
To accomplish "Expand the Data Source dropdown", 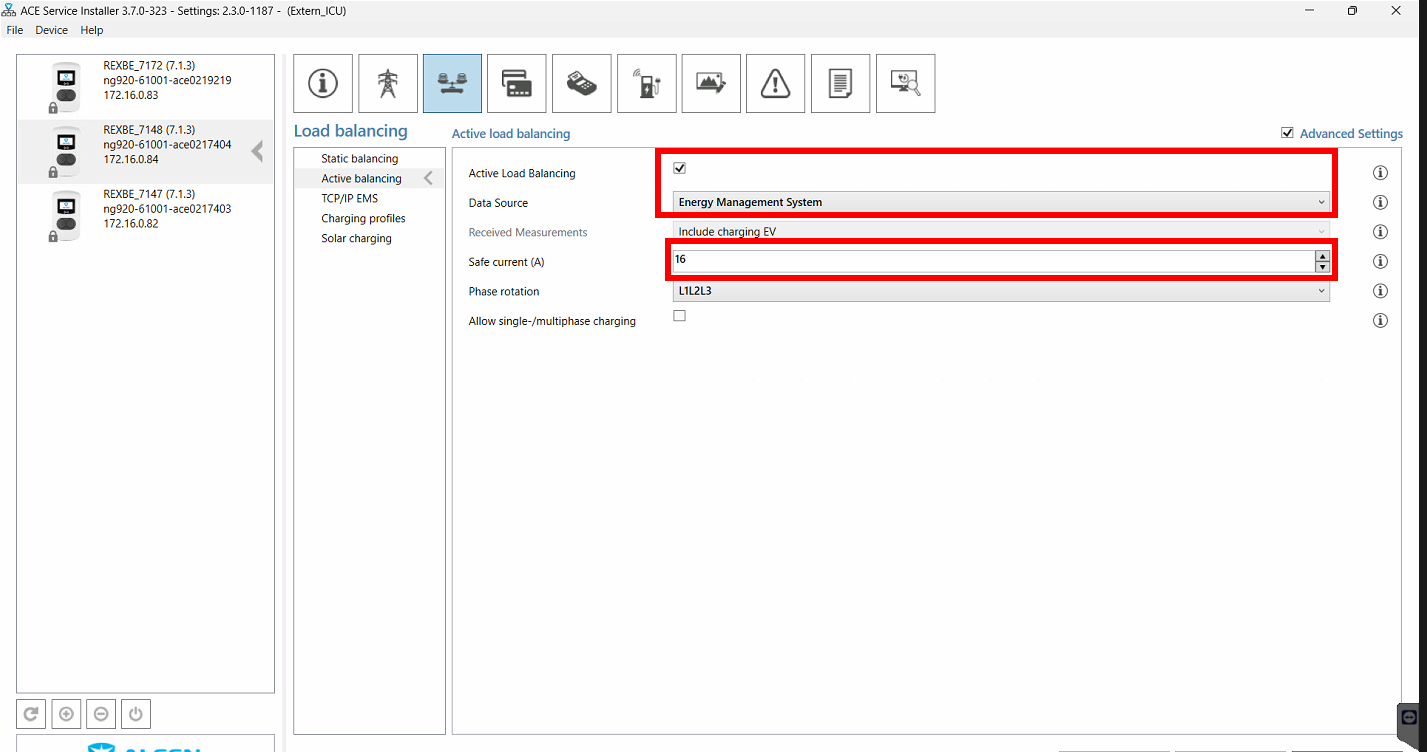I will pos(1001,202).
